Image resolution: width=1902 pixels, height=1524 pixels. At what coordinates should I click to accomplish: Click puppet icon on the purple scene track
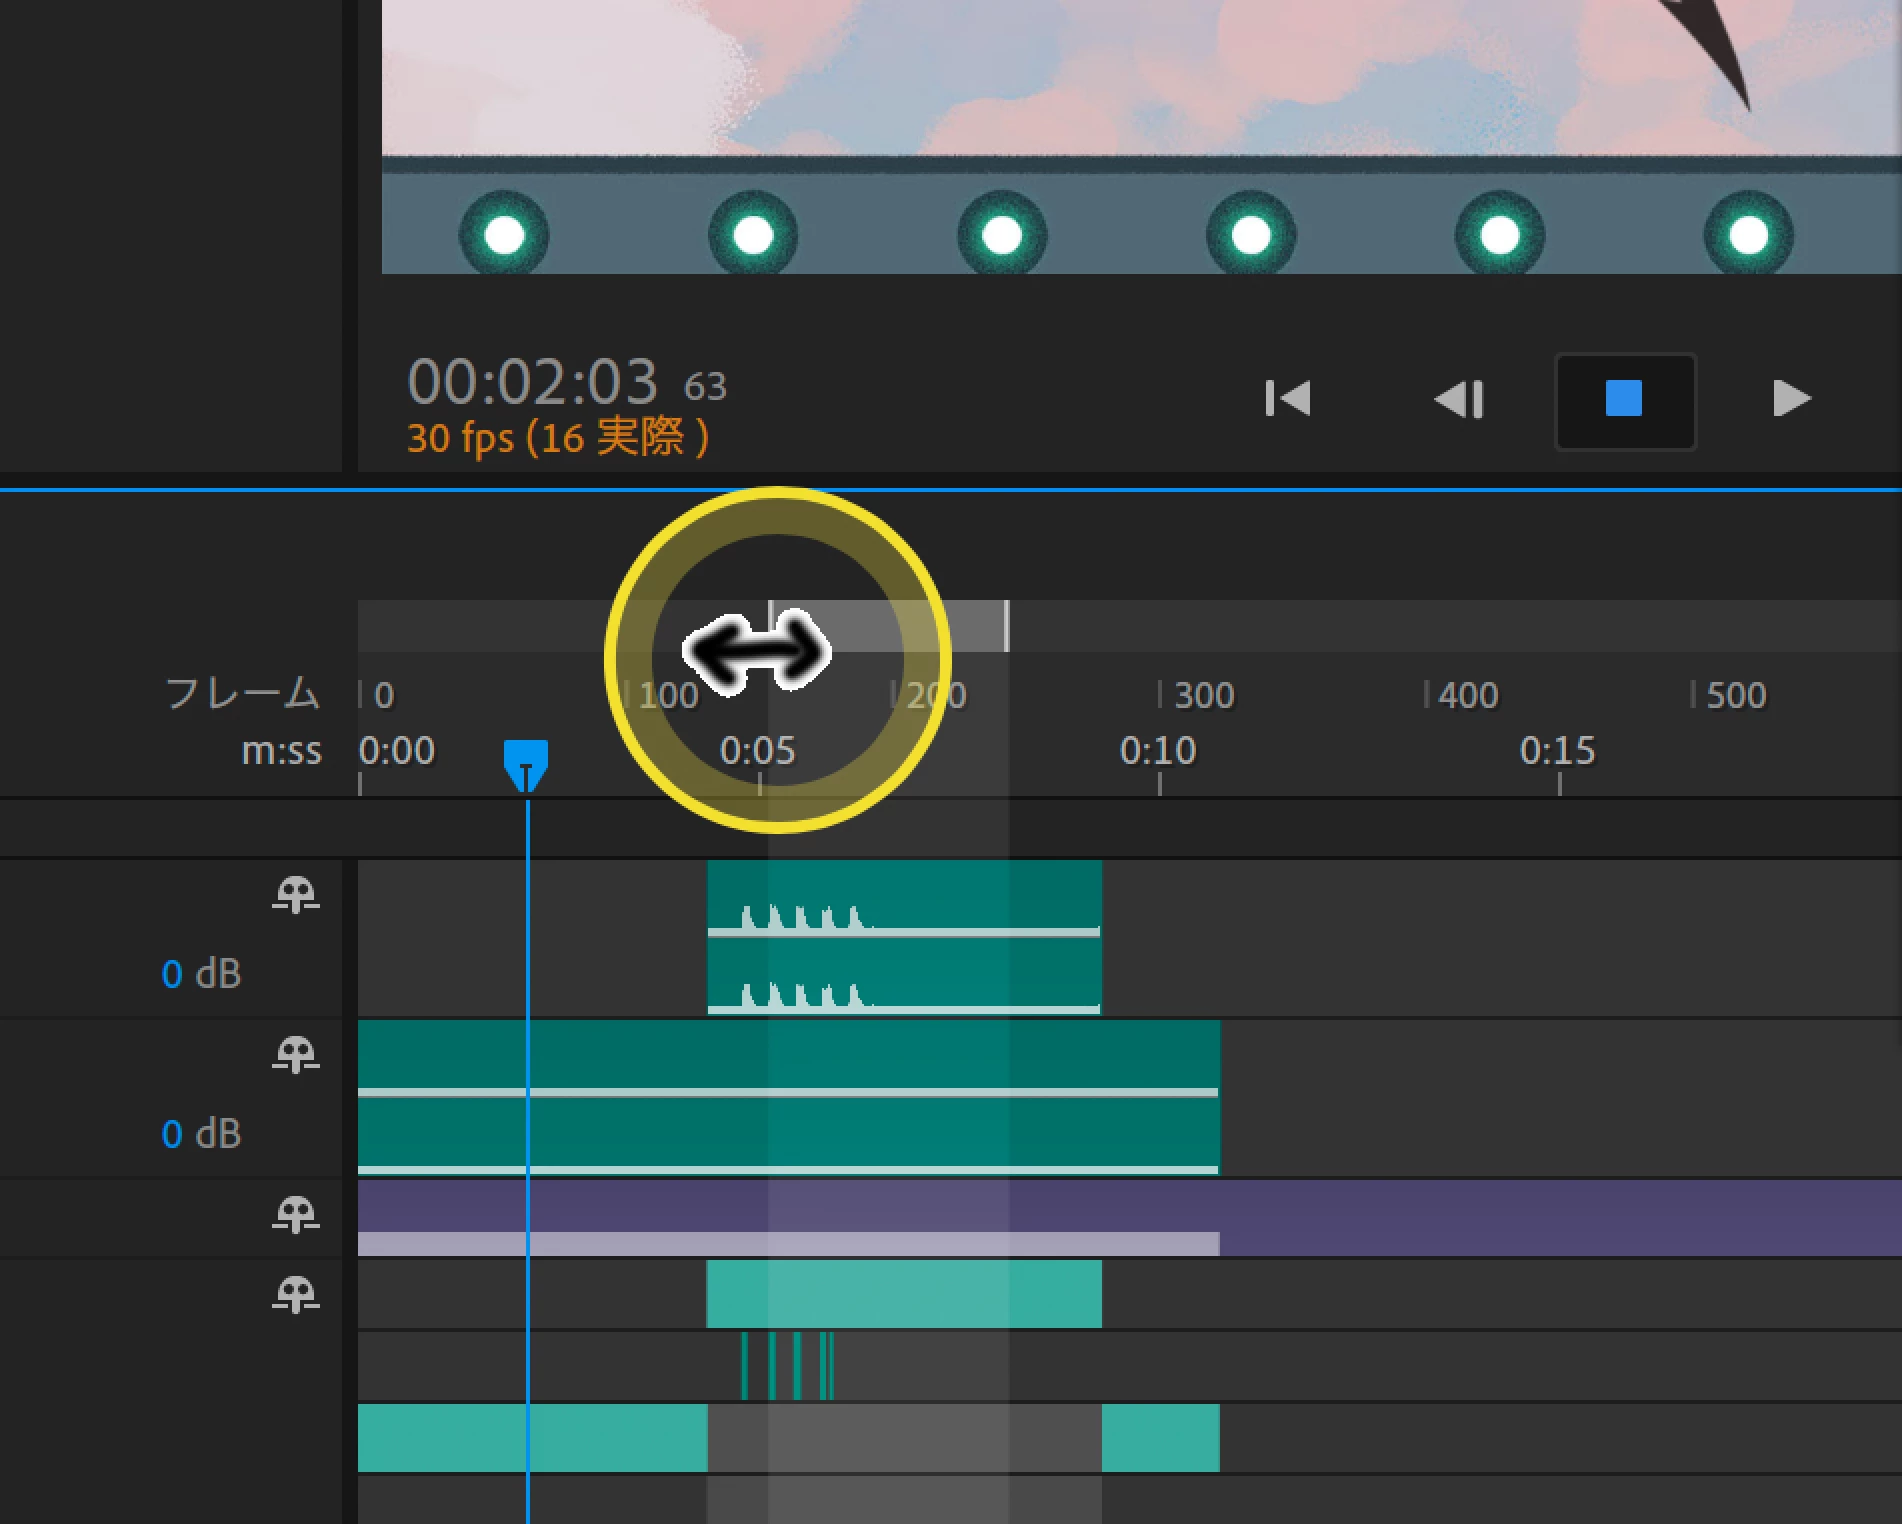point(296,1214)
